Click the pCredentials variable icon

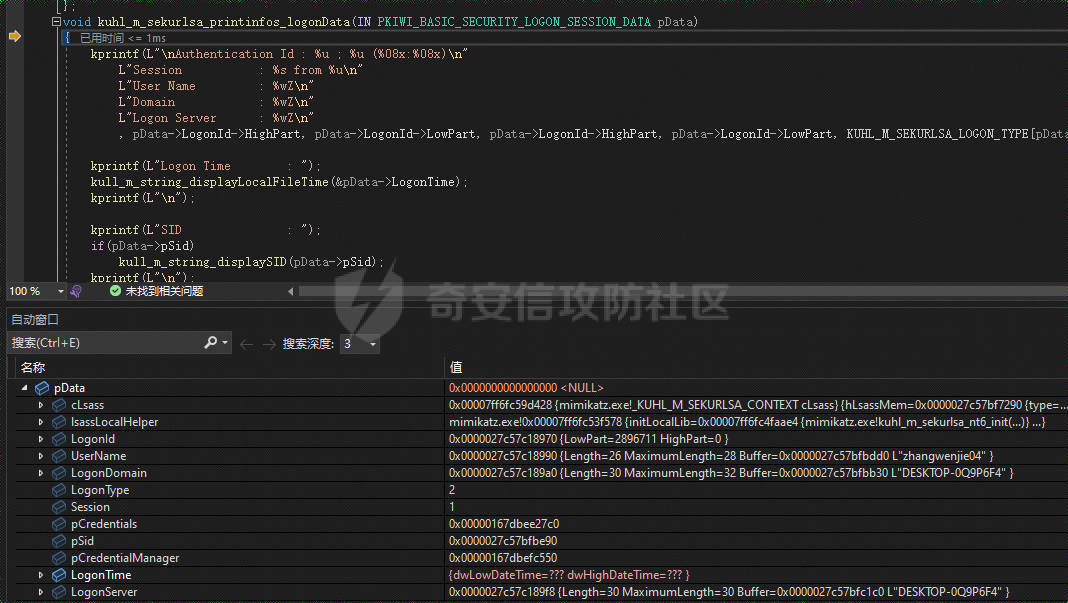(x=59, y=524)
